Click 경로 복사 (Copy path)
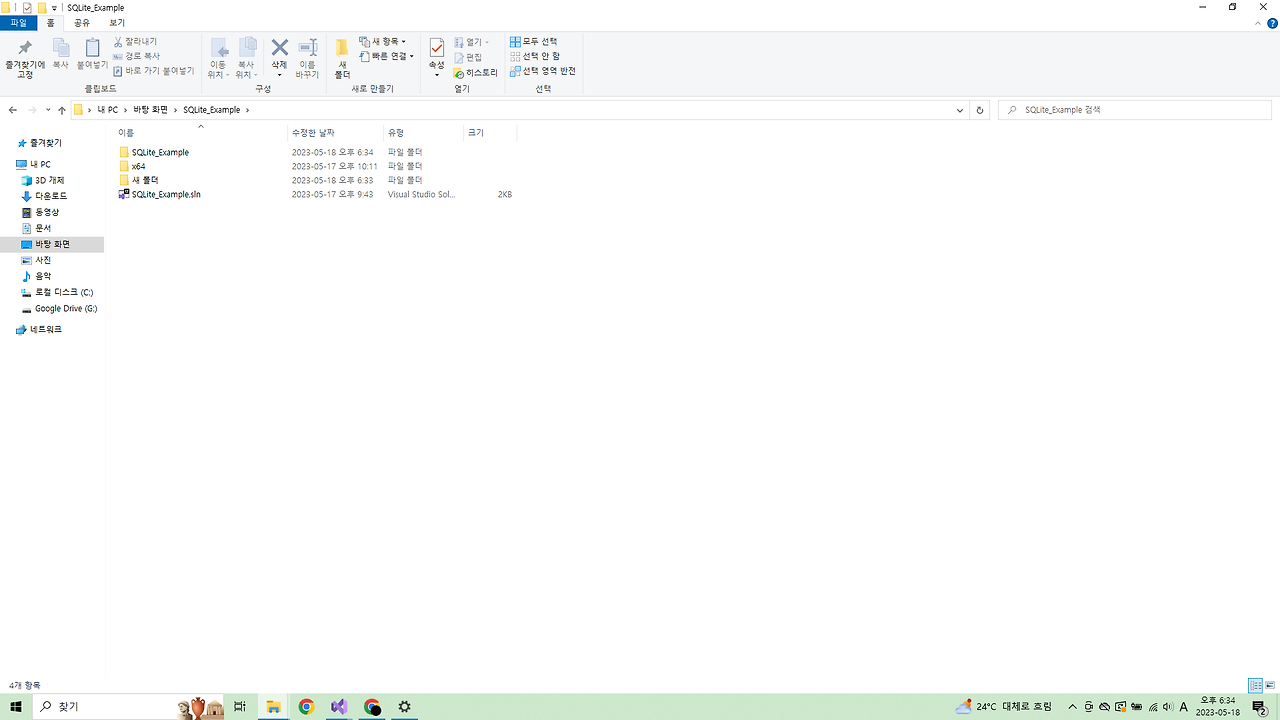The width and height of the screenshot is (1280, 720). pos(136,56)
